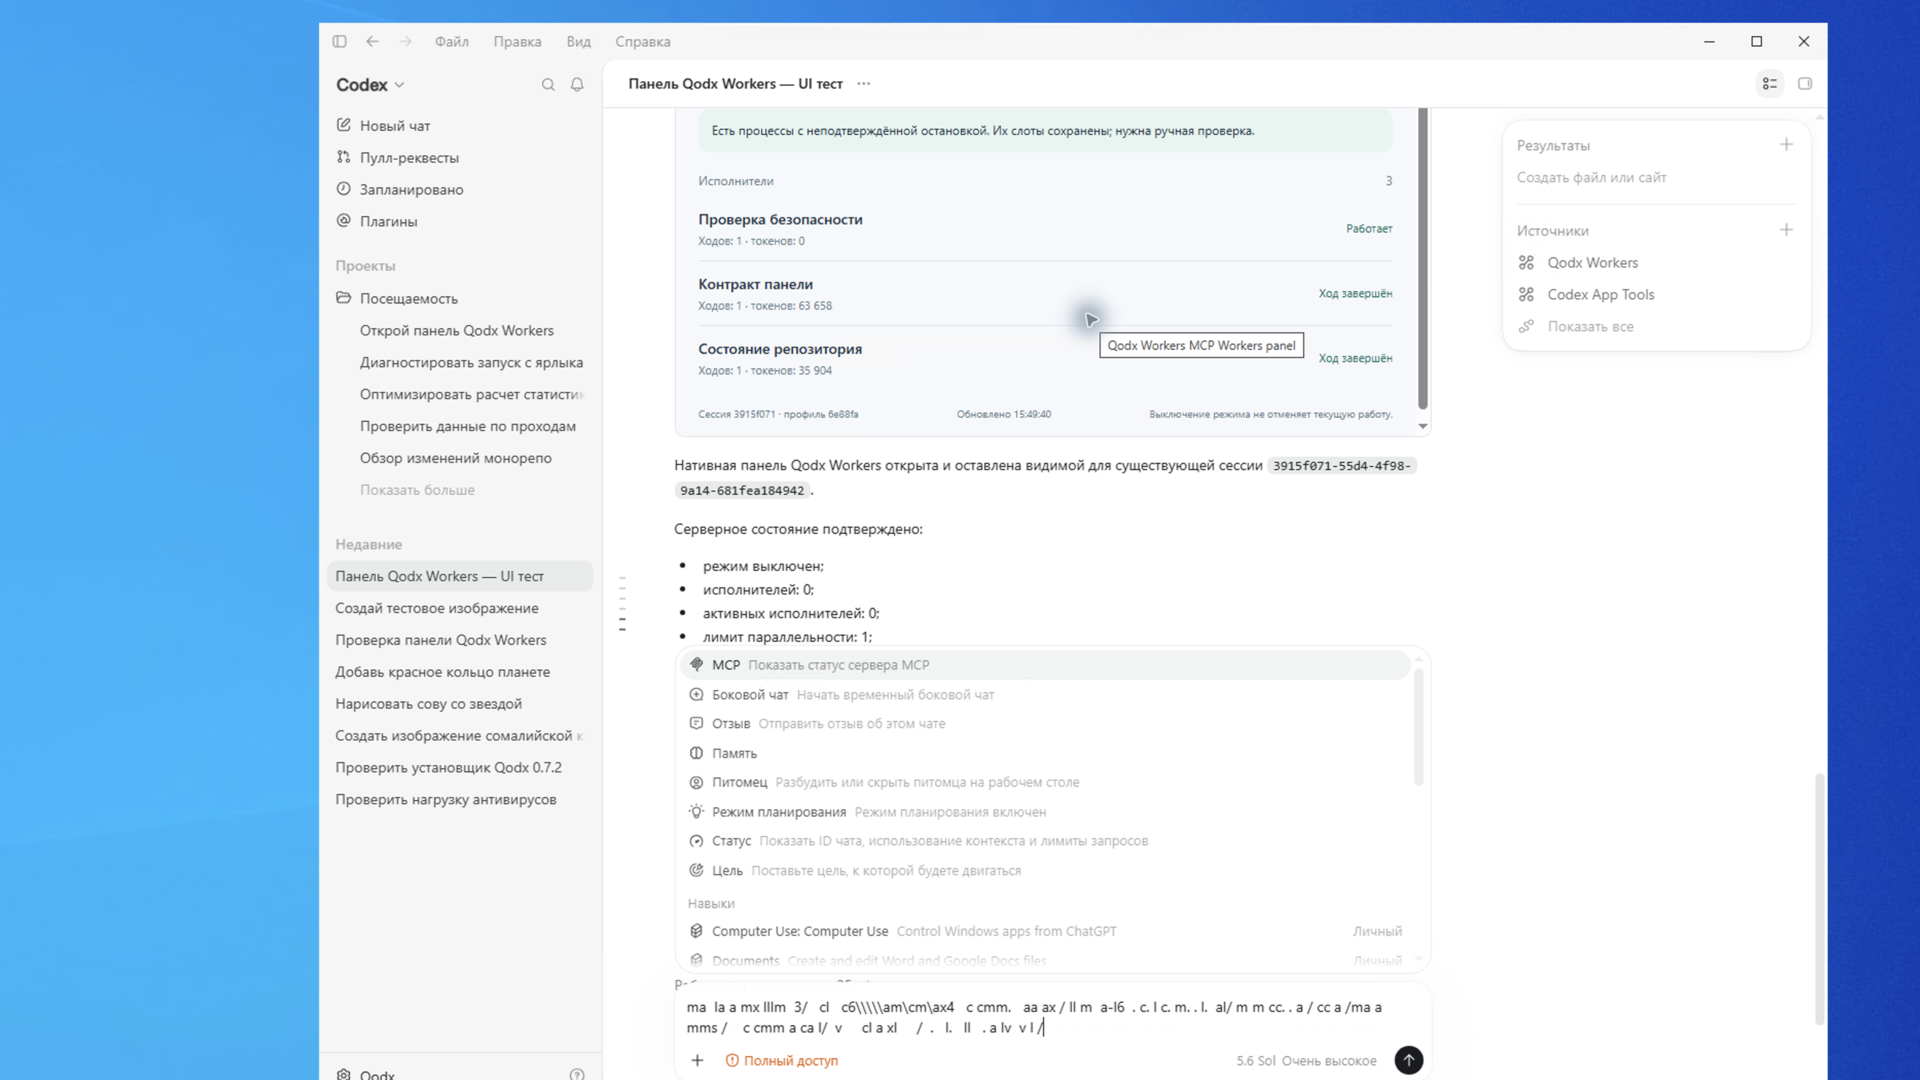Screen dimensions: 1920x1080
Task: Click the MCP command icon
Action: [697, 665]
